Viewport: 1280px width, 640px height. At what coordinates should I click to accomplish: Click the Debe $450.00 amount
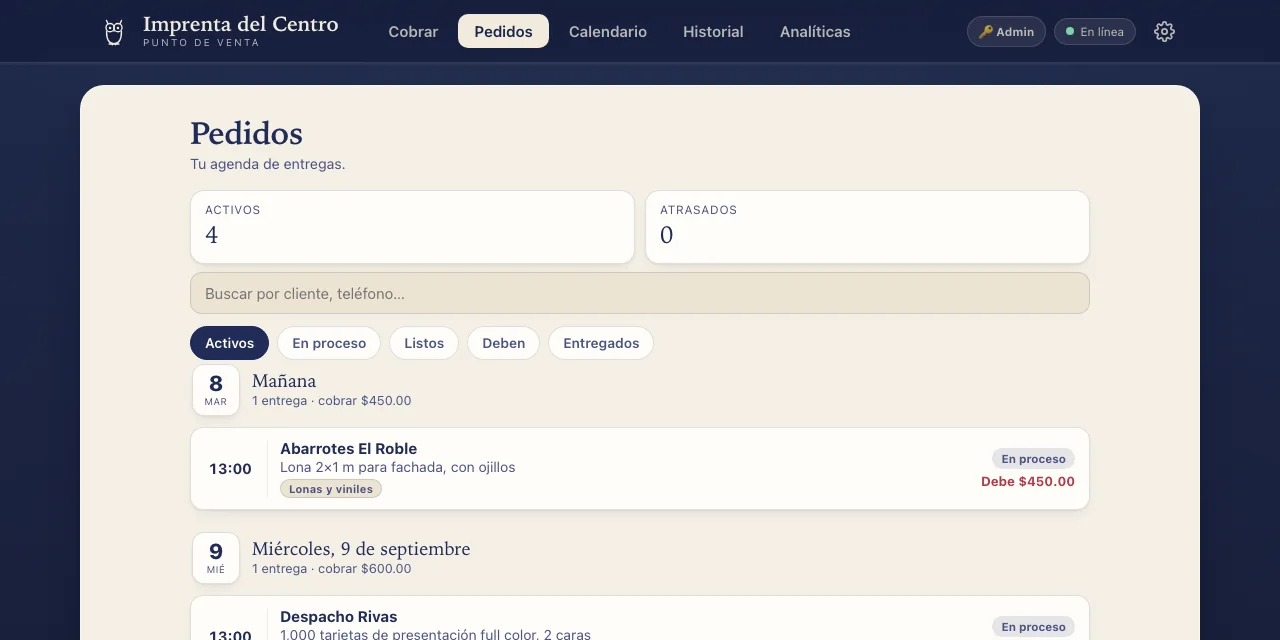(1028, 482)
